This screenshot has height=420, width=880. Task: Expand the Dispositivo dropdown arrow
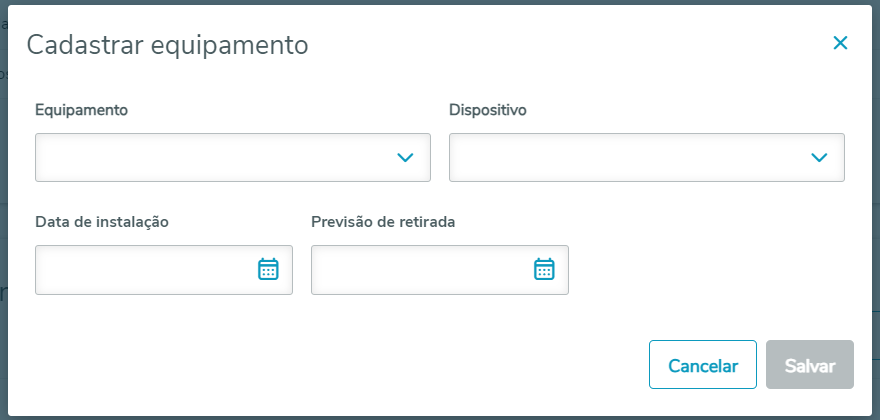click(x=819, y=157)
